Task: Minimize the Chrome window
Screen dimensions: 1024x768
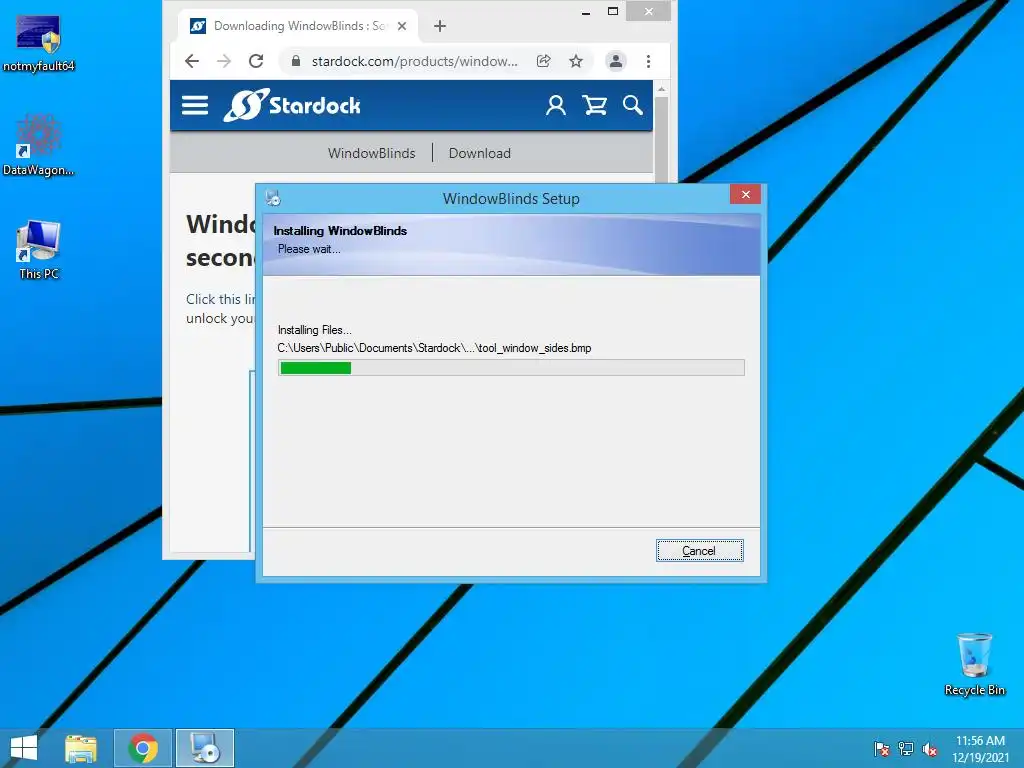Action: pos(586,12)
